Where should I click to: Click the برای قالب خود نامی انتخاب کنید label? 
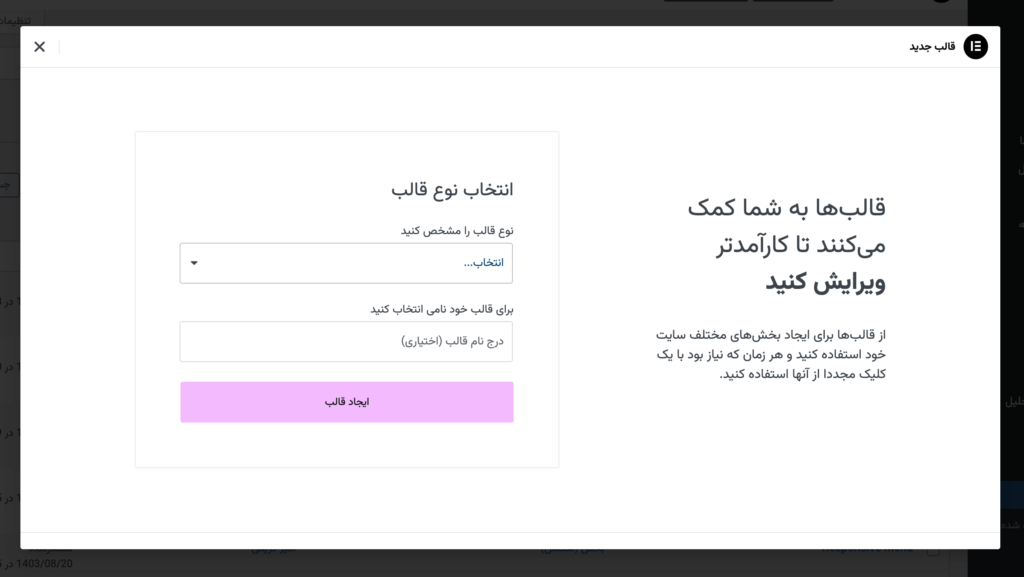tap(442, 309)
